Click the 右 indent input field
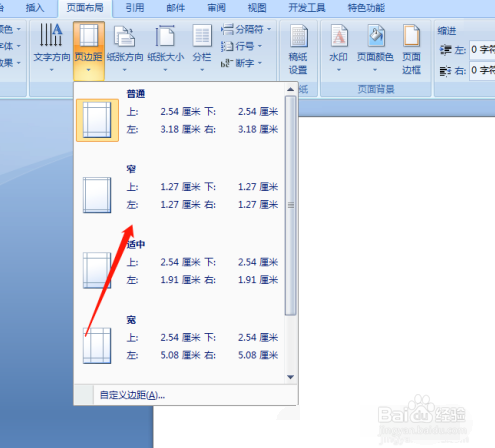This screenshot has height=448, width=495. coord(482,70)
